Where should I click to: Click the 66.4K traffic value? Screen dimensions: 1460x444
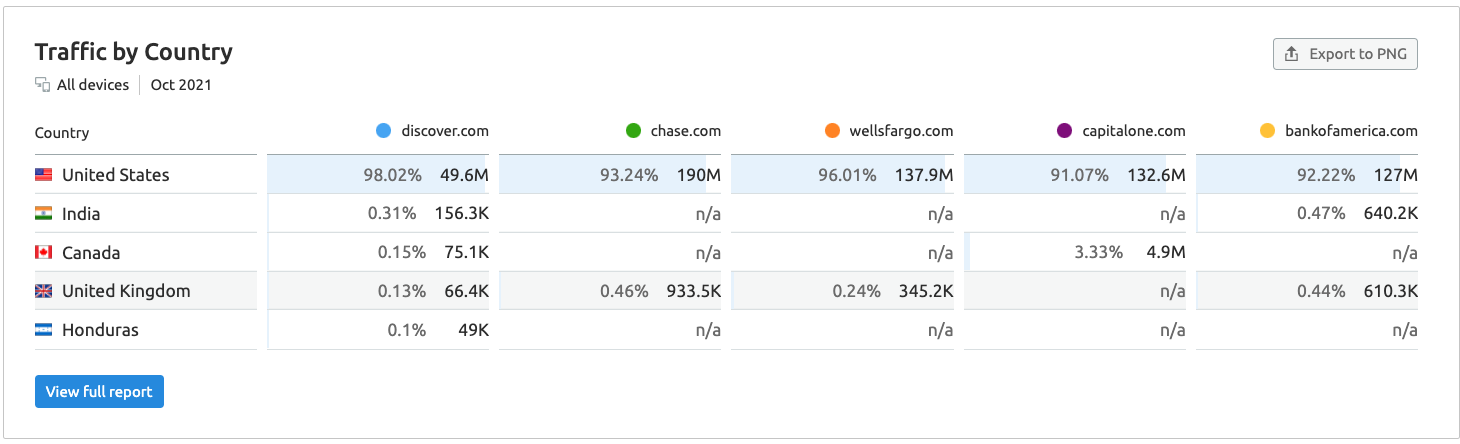click(x=467, y=292)
